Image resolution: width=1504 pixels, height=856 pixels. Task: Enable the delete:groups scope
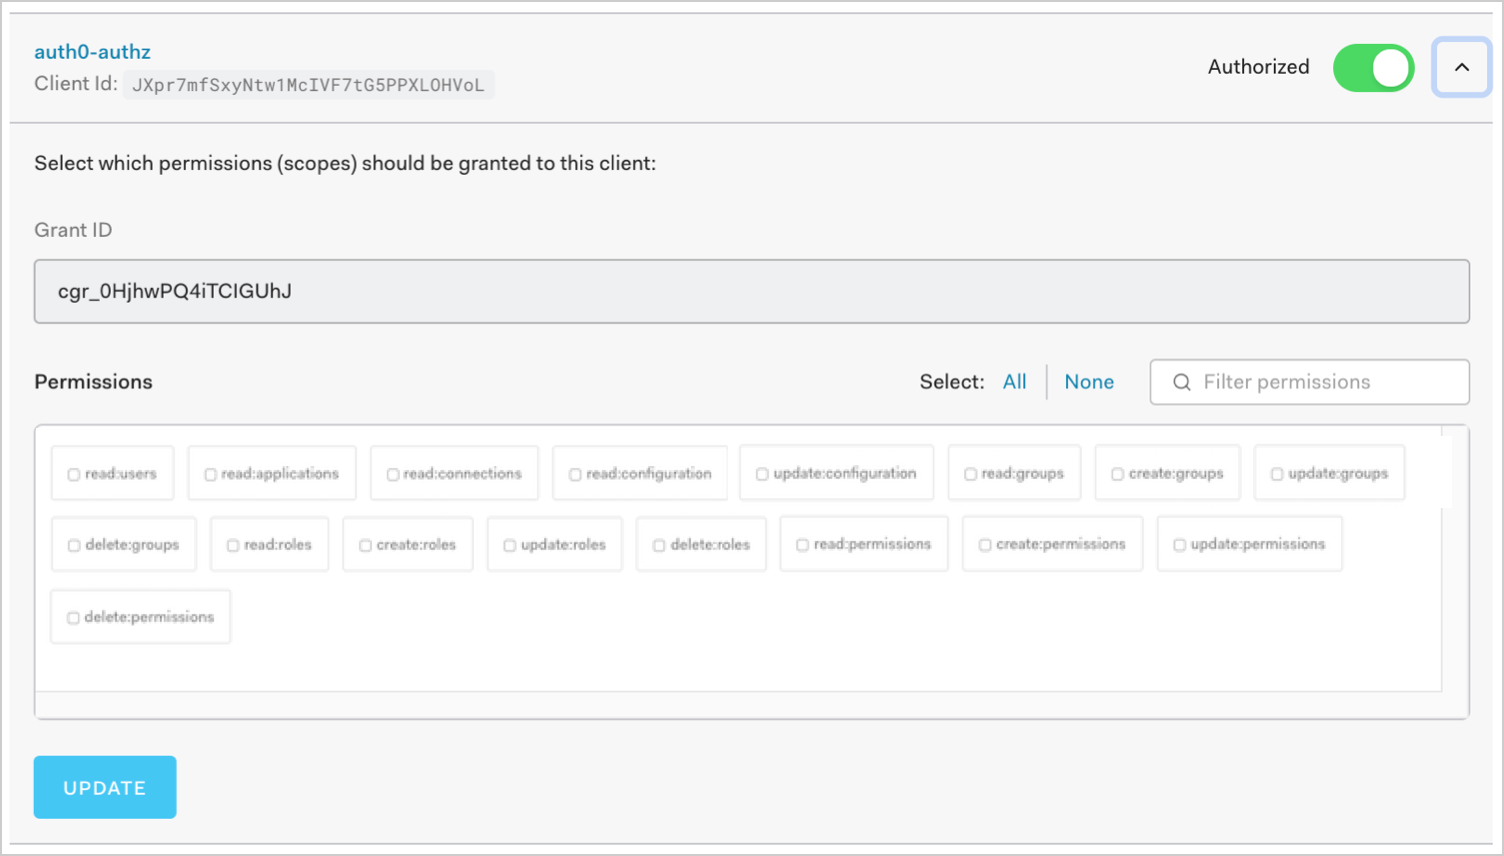click(x=73, y=544)
